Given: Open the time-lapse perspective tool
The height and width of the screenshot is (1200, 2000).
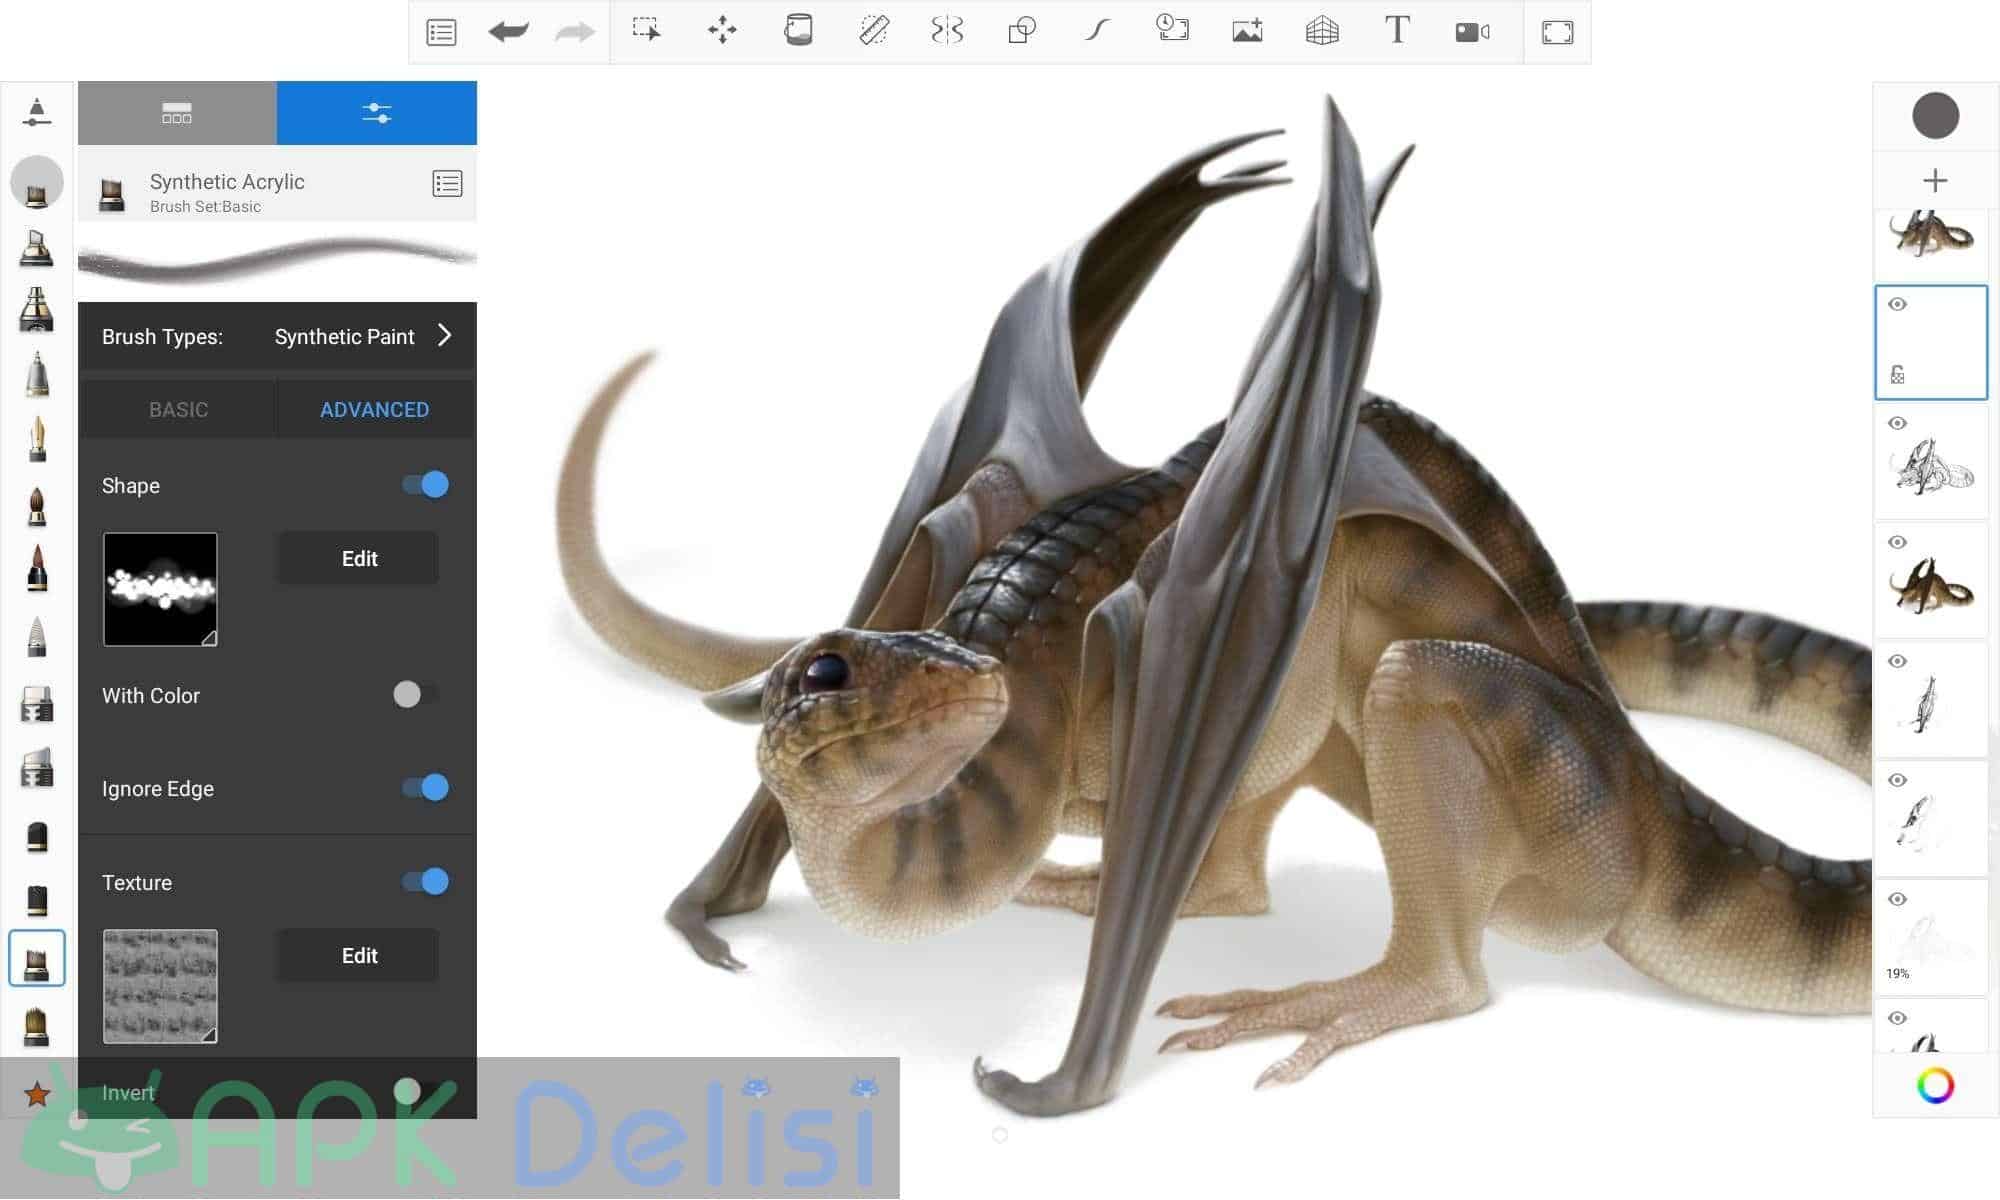Looking at the screenshot, I should 1172,28.
